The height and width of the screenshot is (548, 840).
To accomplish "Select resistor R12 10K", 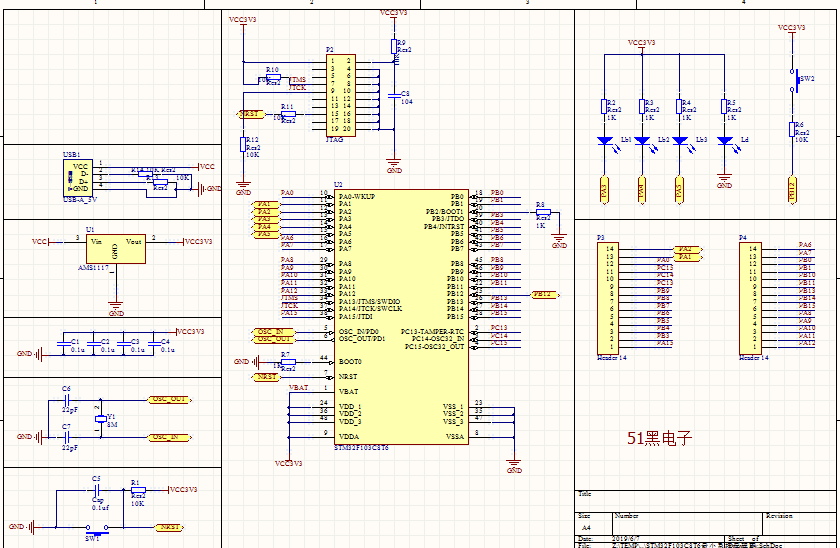I will click(x=243, y=145).
